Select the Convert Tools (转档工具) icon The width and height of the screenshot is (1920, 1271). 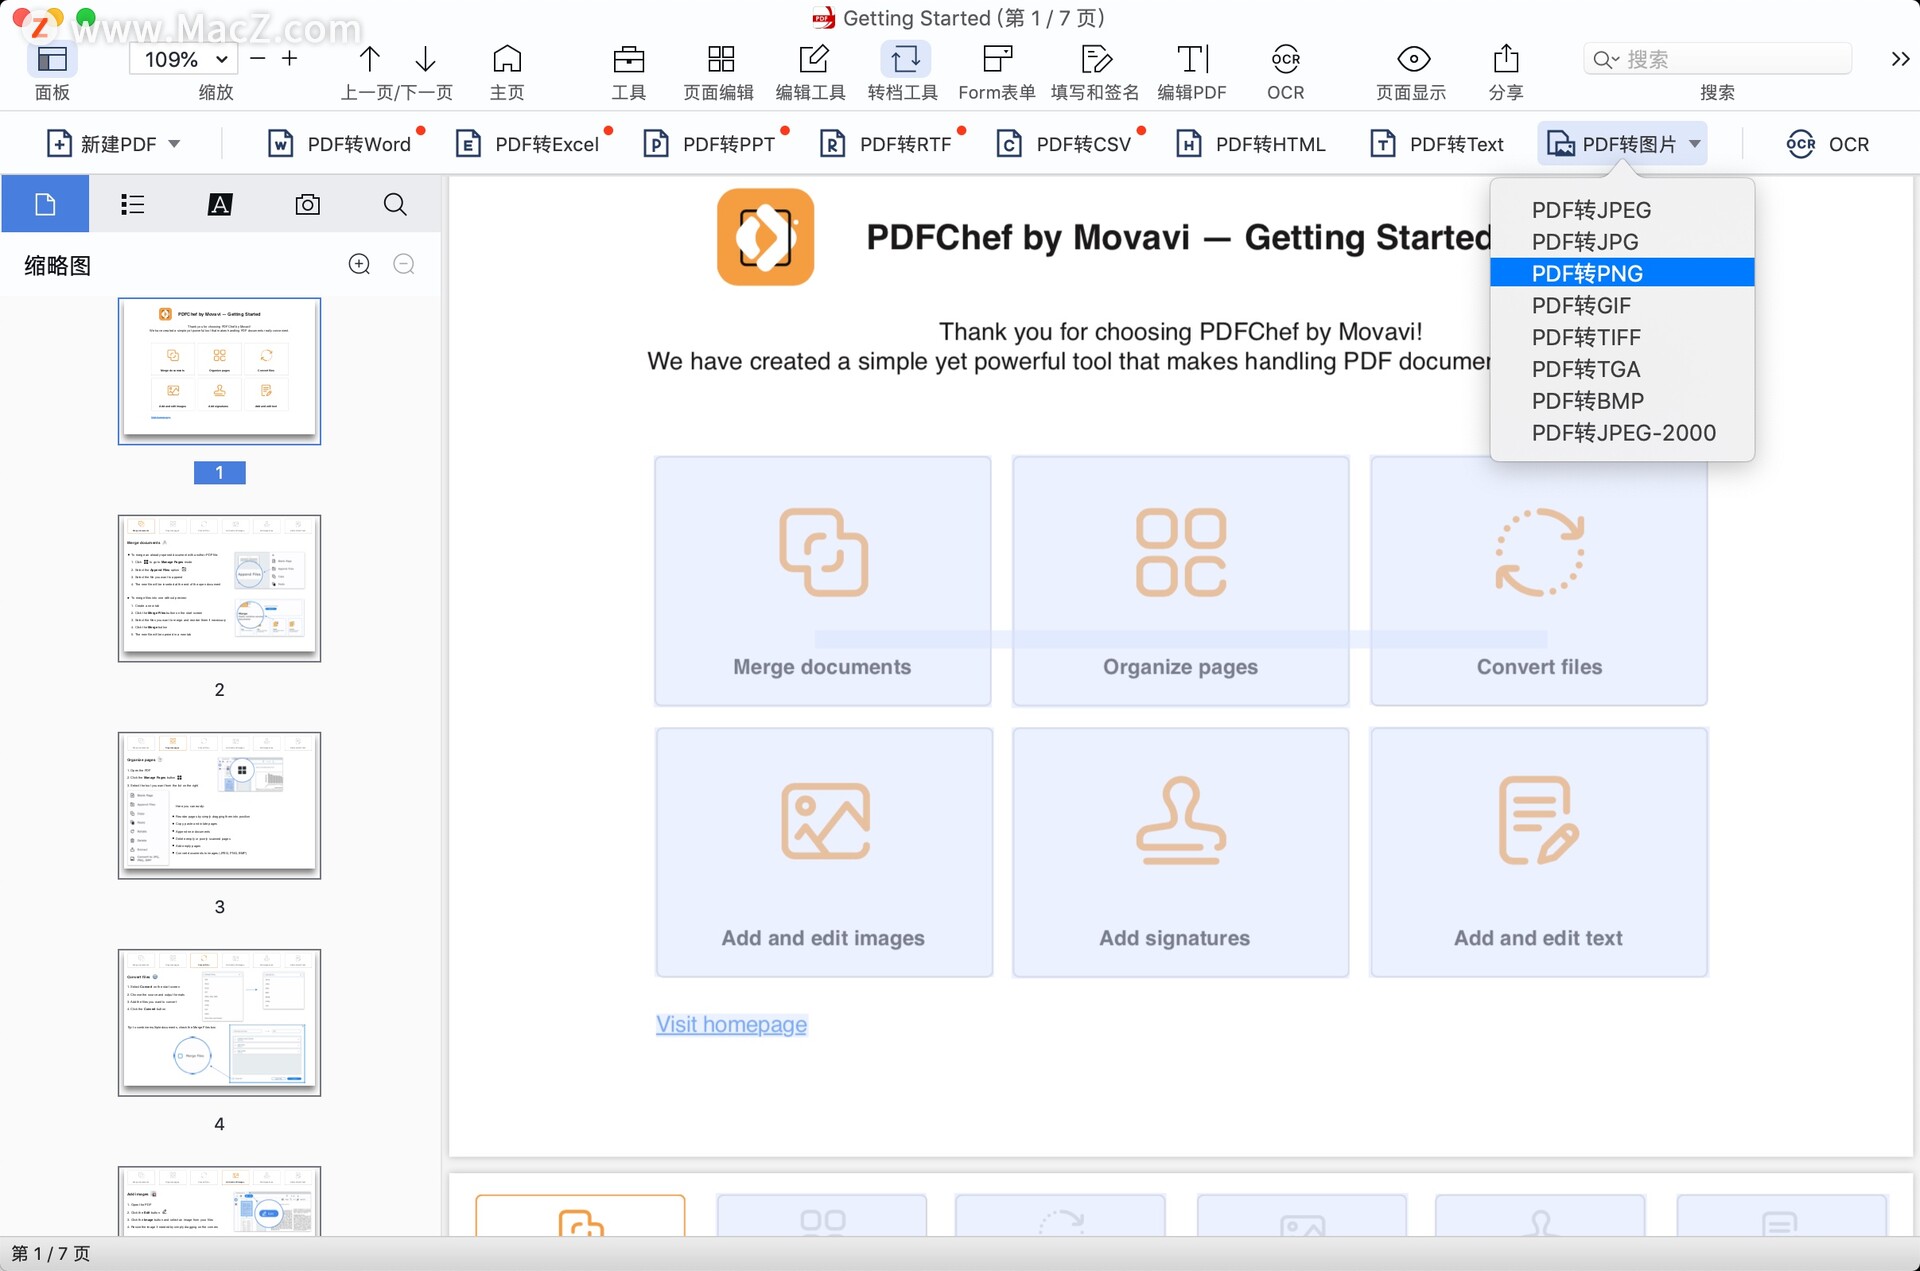pyautogui.click(x=905, y=60)
